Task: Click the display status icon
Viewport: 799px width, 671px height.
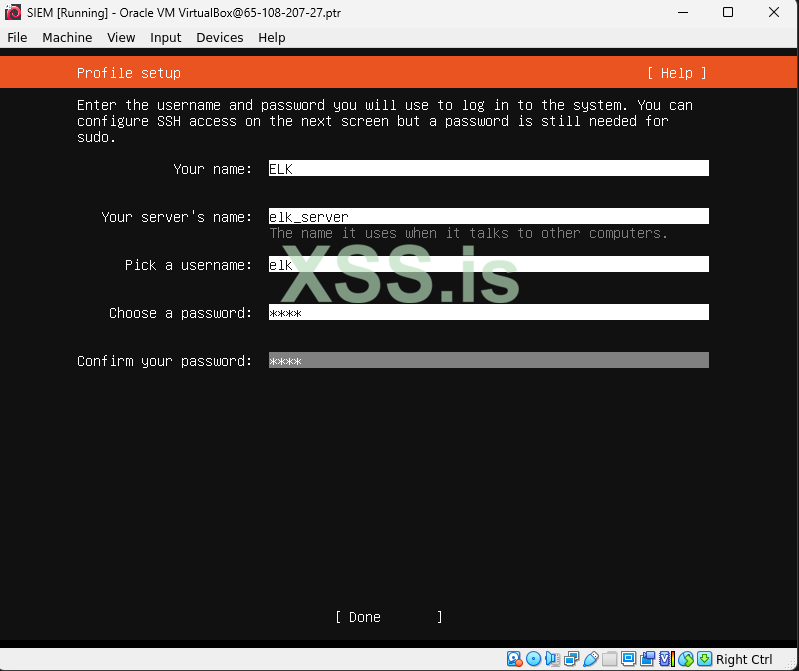Action: coord(628,659)
